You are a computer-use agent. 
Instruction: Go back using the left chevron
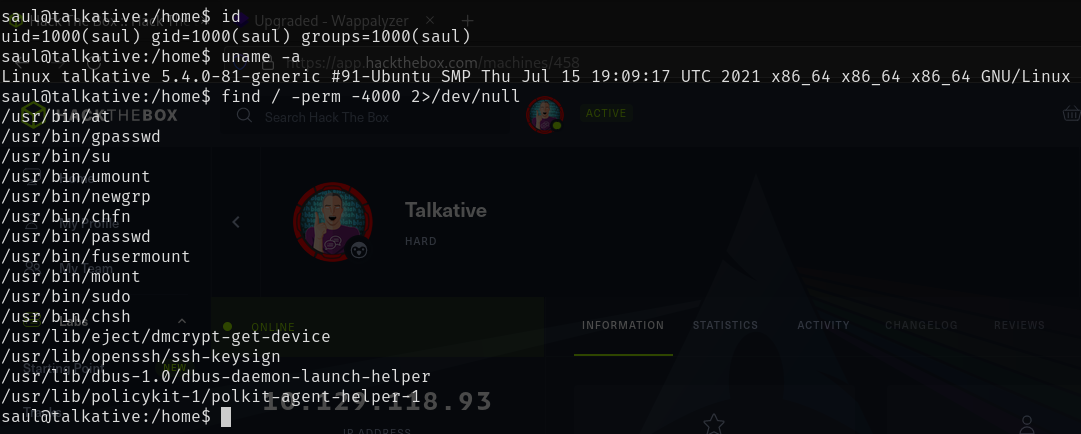tap(236, 222)
